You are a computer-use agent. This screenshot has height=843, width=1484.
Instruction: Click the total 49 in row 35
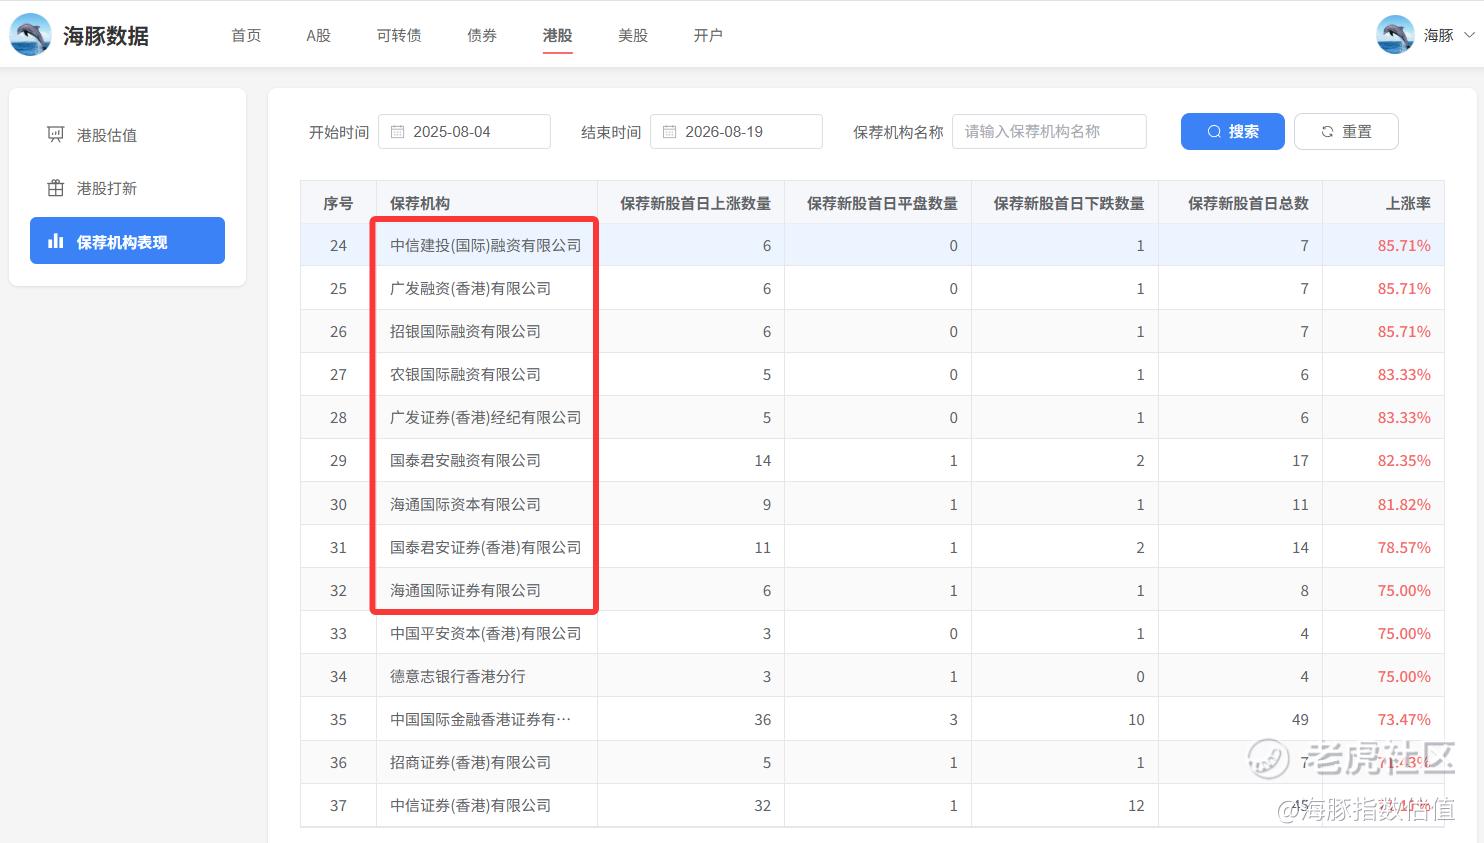tap(1300, 720)
